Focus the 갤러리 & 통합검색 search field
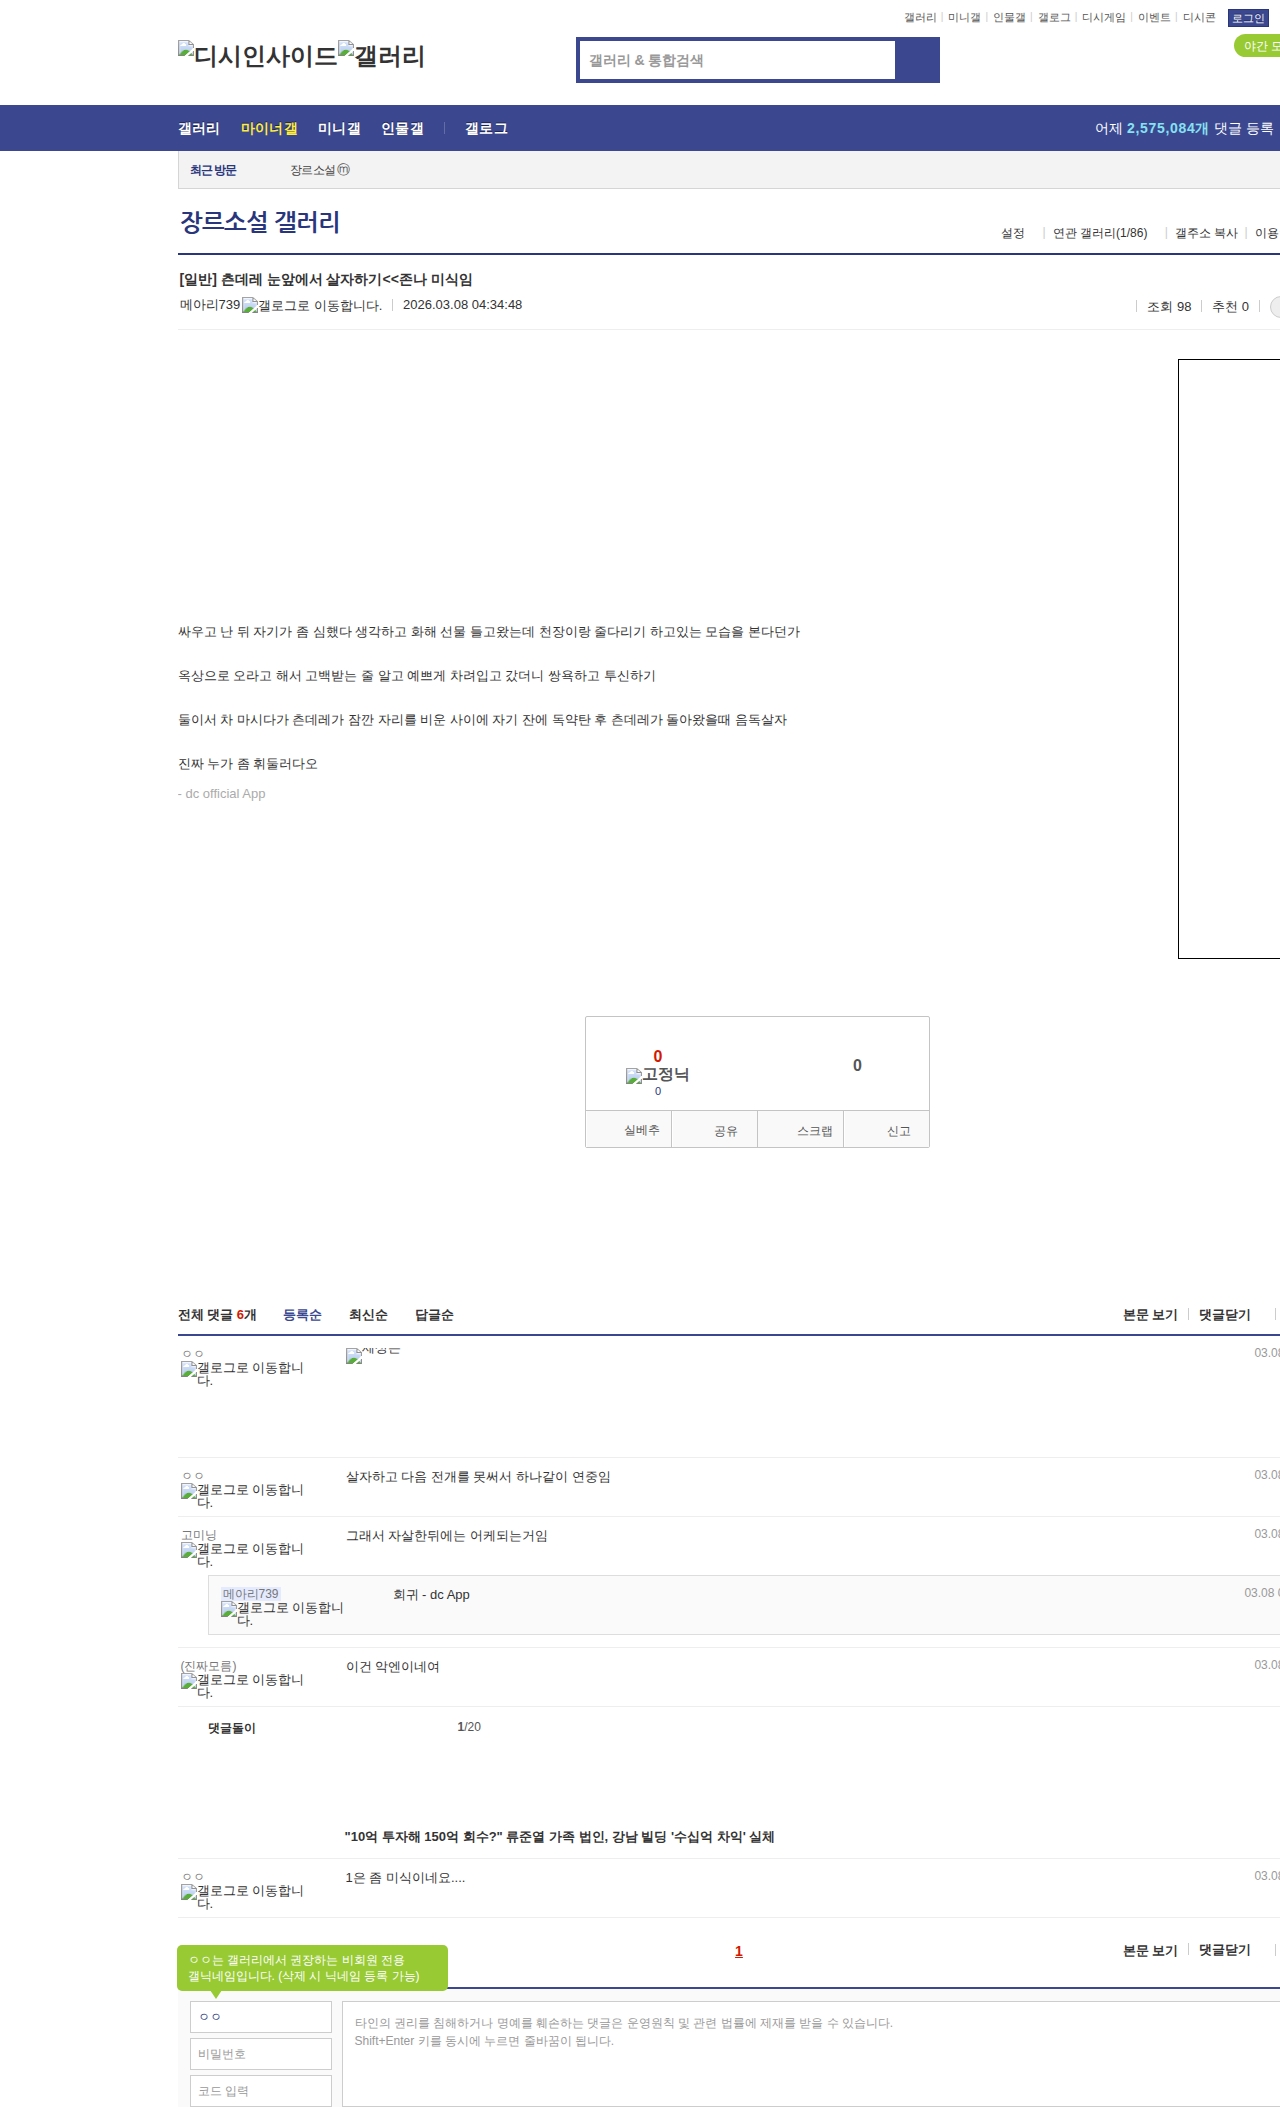 tap(737, 60)
